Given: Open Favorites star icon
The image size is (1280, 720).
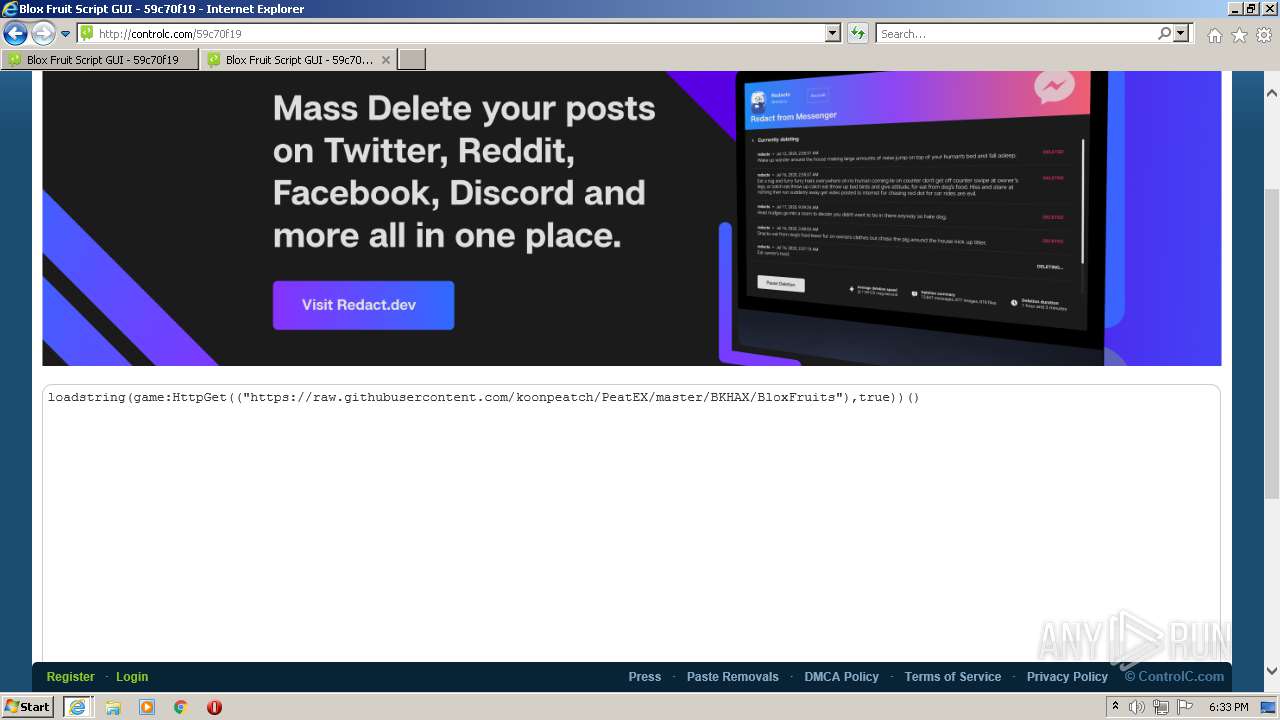Looking at the screenshot, I should point(1239,35).
